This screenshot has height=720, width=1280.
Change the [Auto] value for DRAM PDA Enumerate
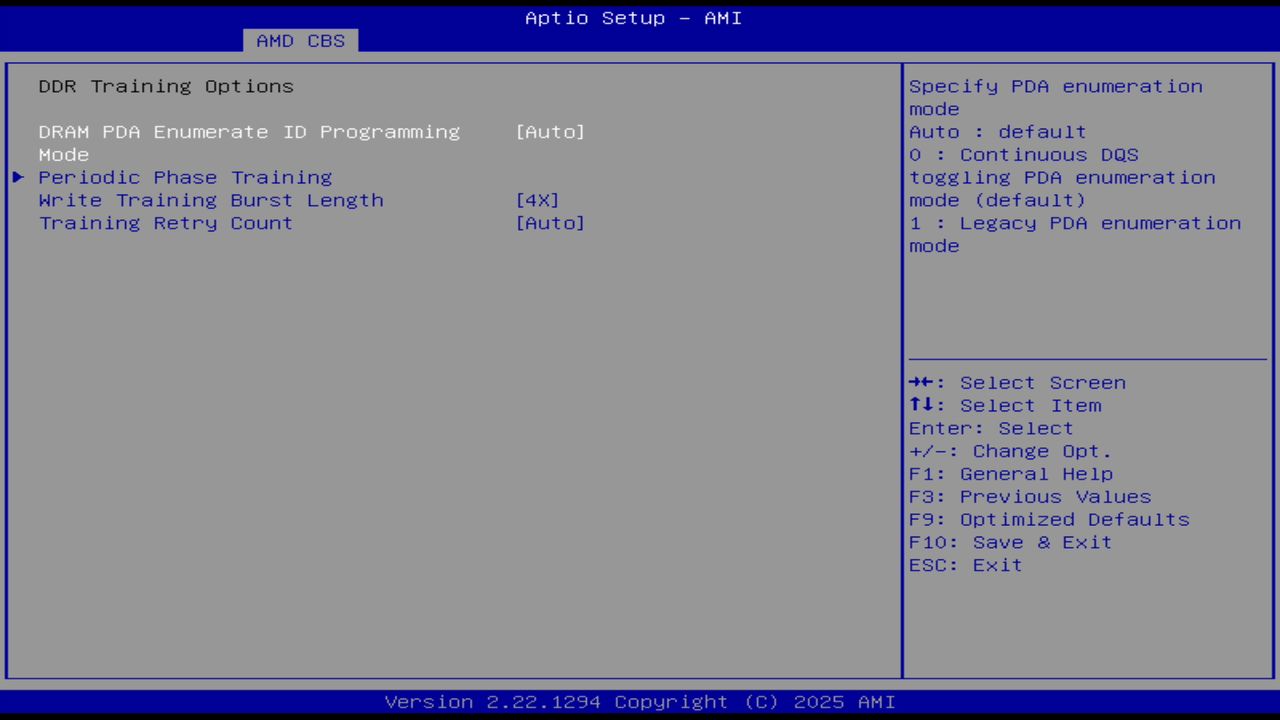[x=550, y=132]
